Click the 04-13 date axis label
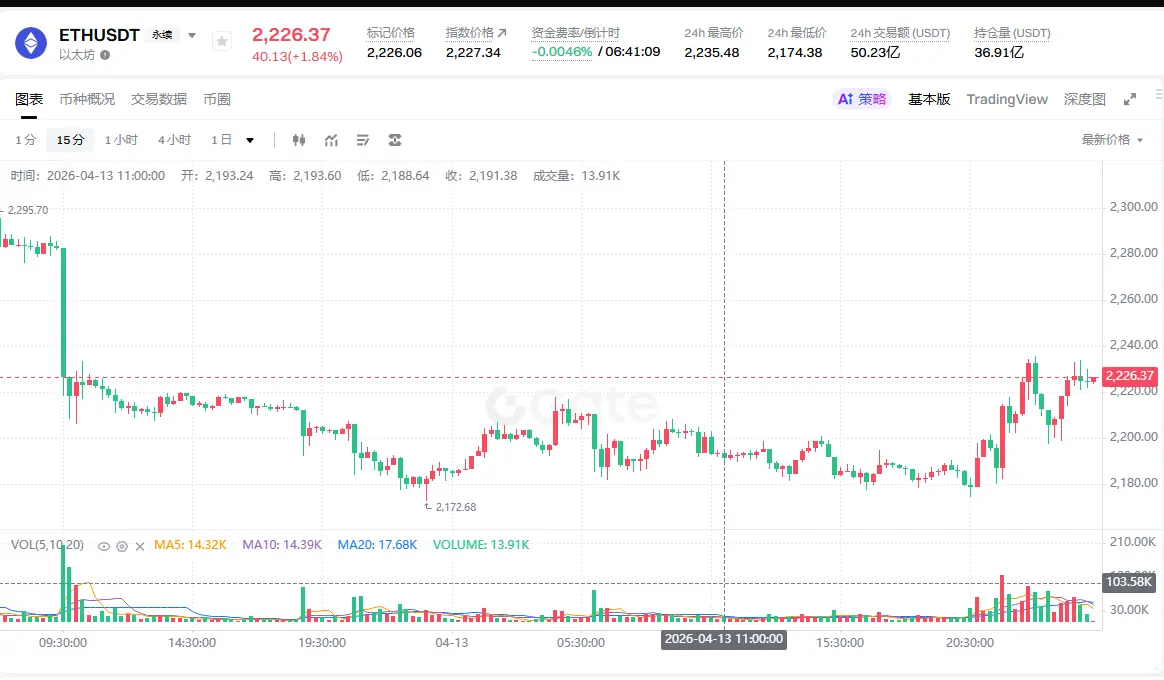Image resolution: width=1164 pixels, height=680 pixels. pyautogui.click(x=451, y=643)
